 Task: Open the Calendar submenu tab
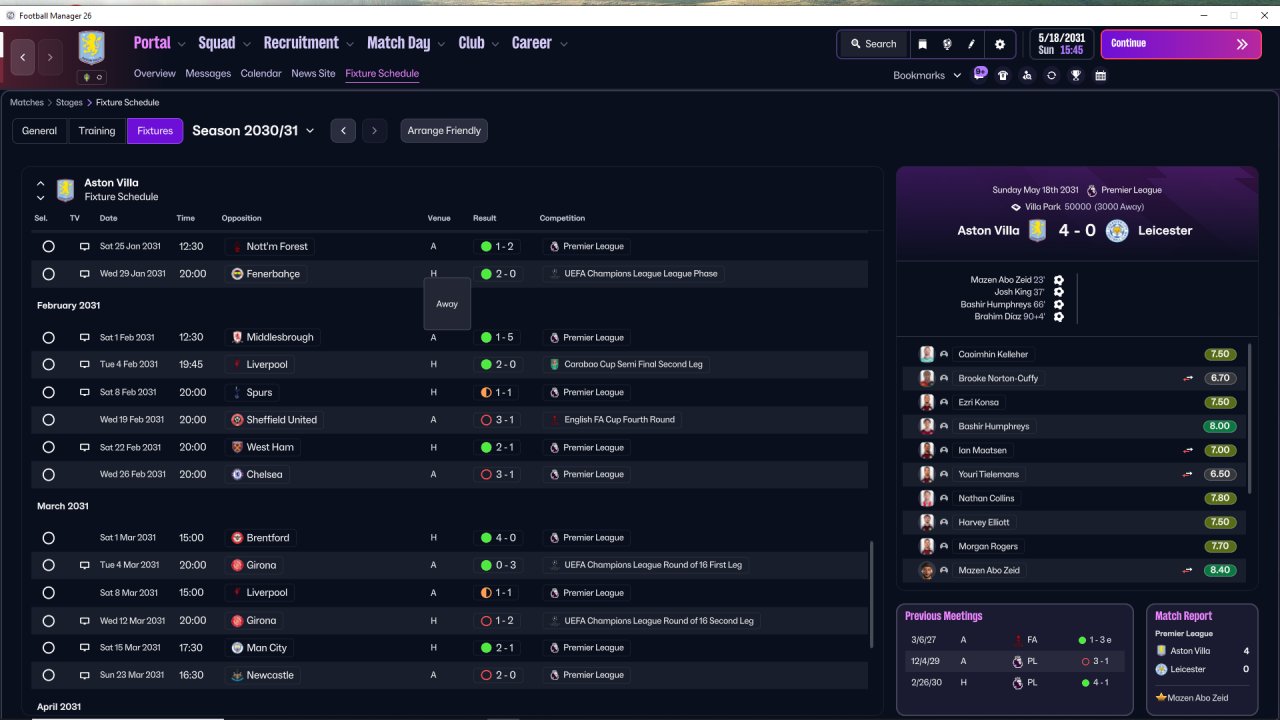261,74
